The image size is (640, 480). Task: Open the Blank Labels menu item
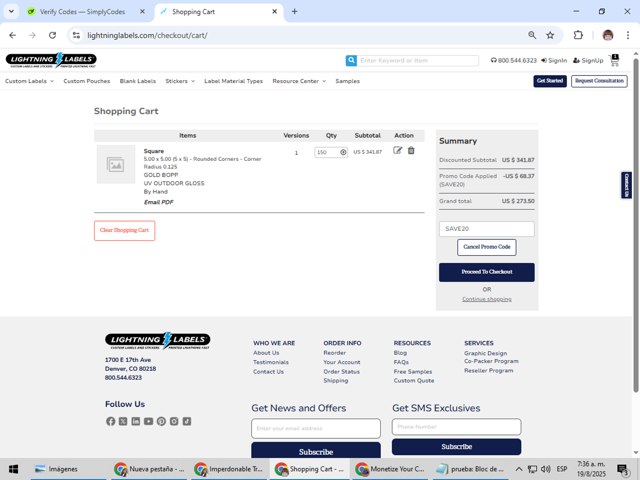point(138,81)
